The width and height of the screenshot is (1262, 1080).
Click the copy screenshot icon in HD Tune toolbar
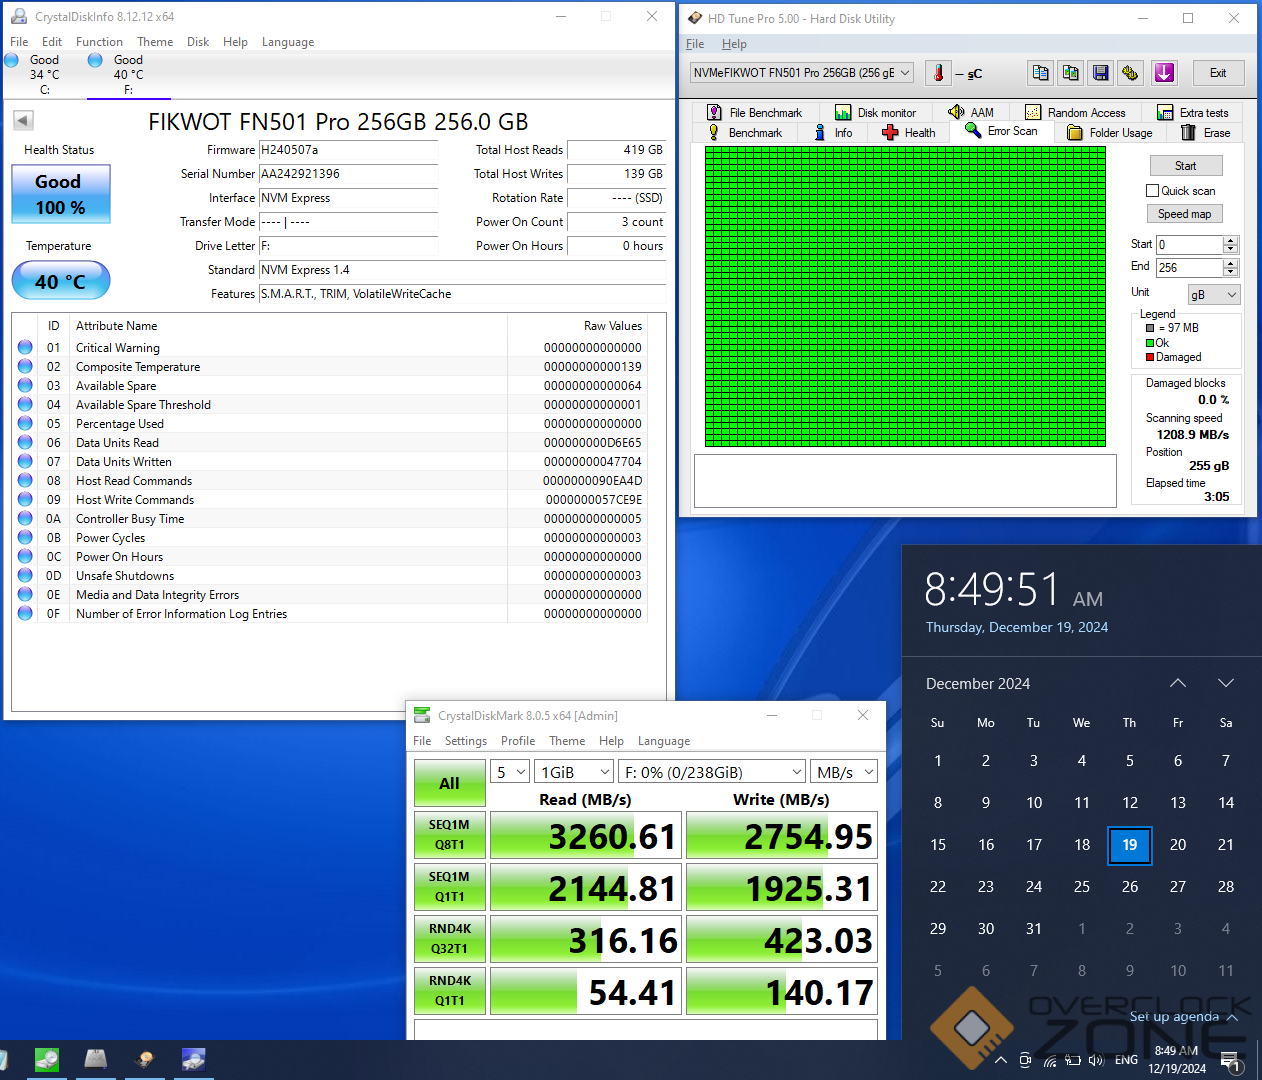1070,73
